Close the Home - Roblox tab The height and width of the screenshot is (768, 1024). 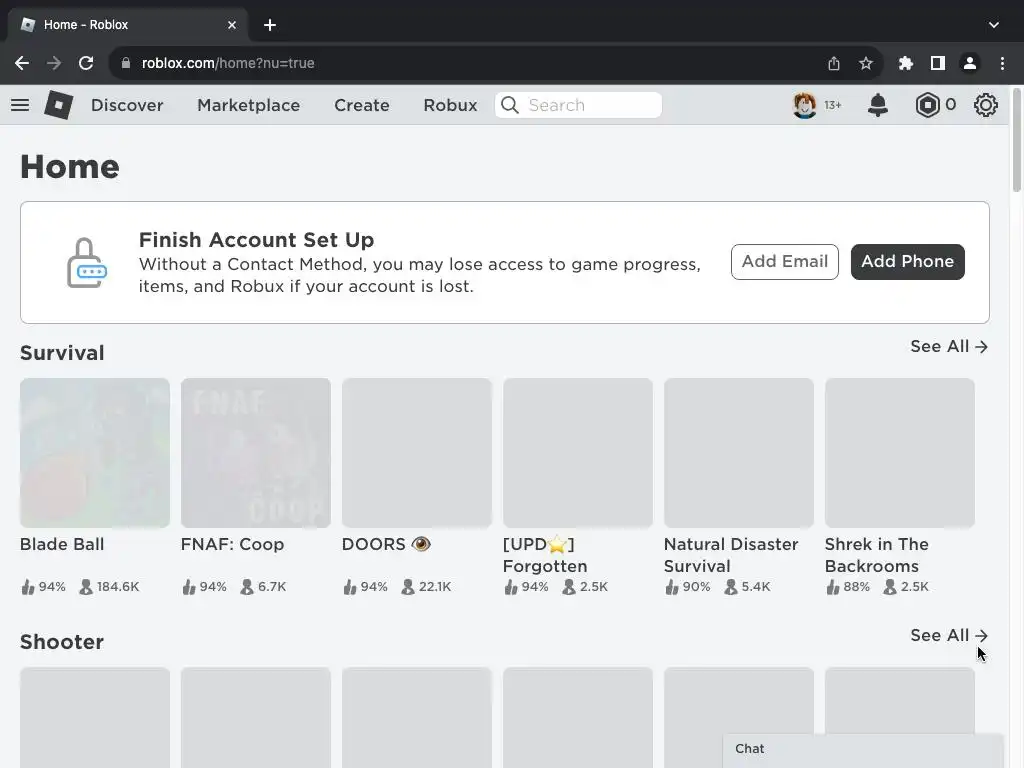point(232,25)
